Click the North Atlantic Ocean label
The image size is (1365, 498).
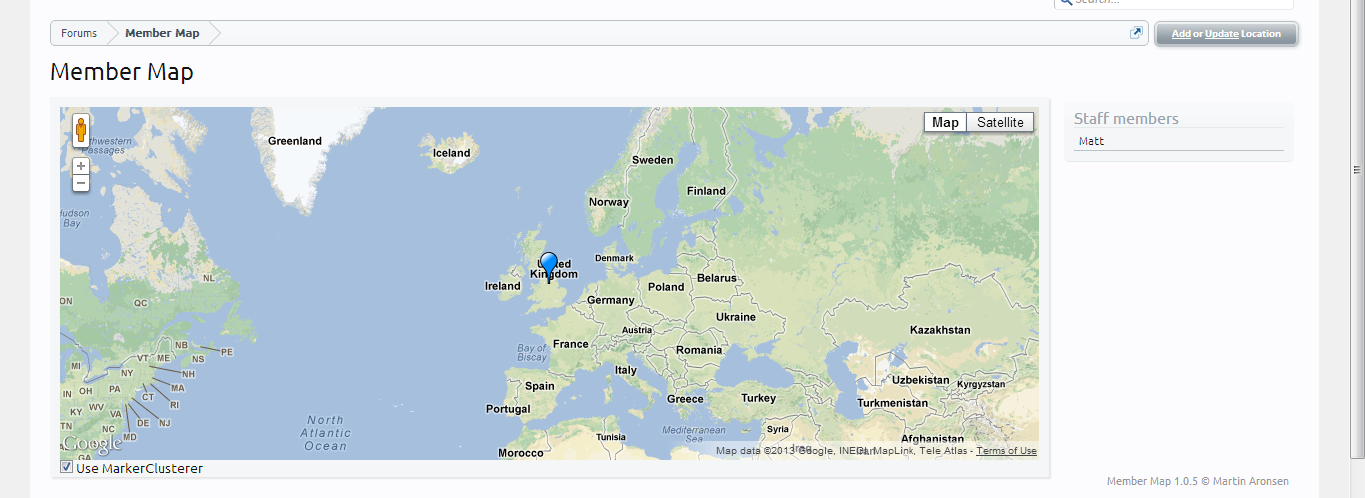point(325,433)
